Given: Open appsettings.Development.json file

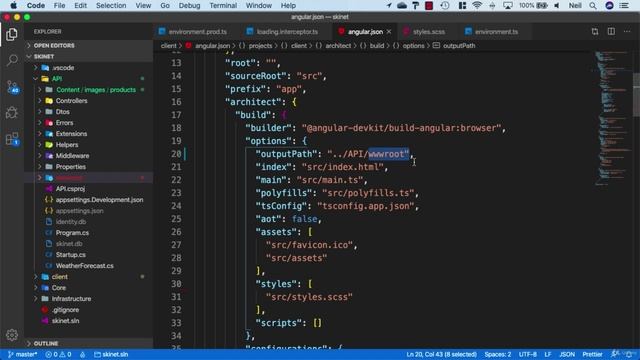Looking at the screenshot, I should coord(89,200).
